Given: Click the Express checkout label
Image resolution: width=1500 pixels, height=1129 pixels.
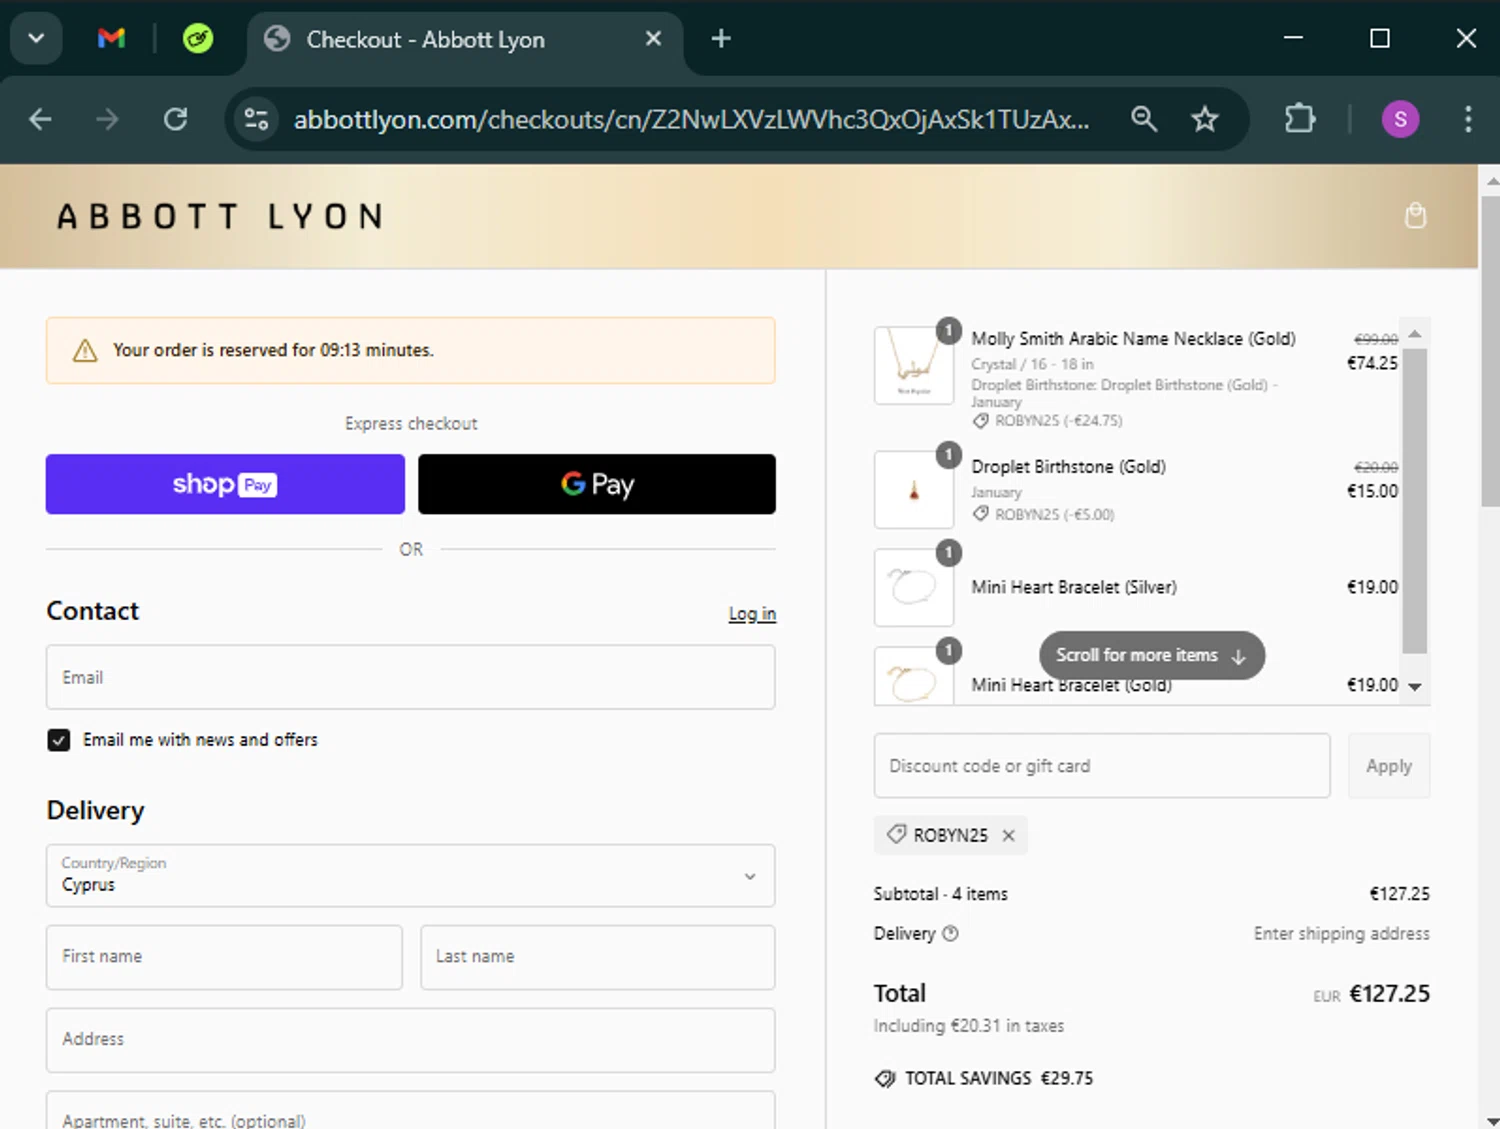Looking at the screenshot, I should 411,424.
